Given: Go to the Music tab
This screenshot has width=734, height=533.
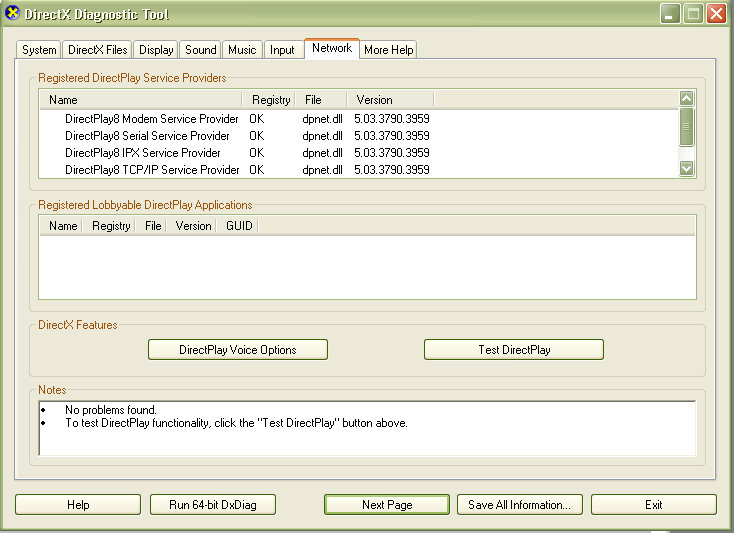Looking at the screenshot, I should pyautogui.click(x=242, y=50).
